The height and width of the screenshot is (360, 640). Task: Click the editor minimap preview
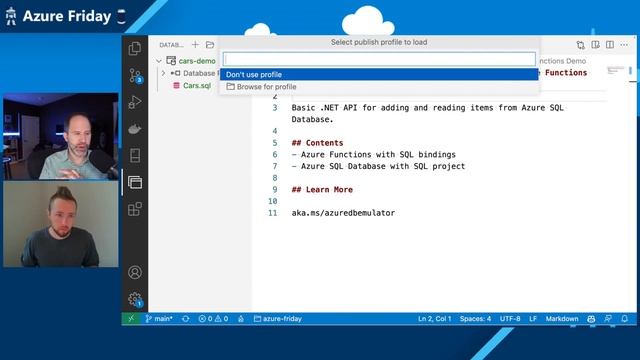click(x=616, y=71)
